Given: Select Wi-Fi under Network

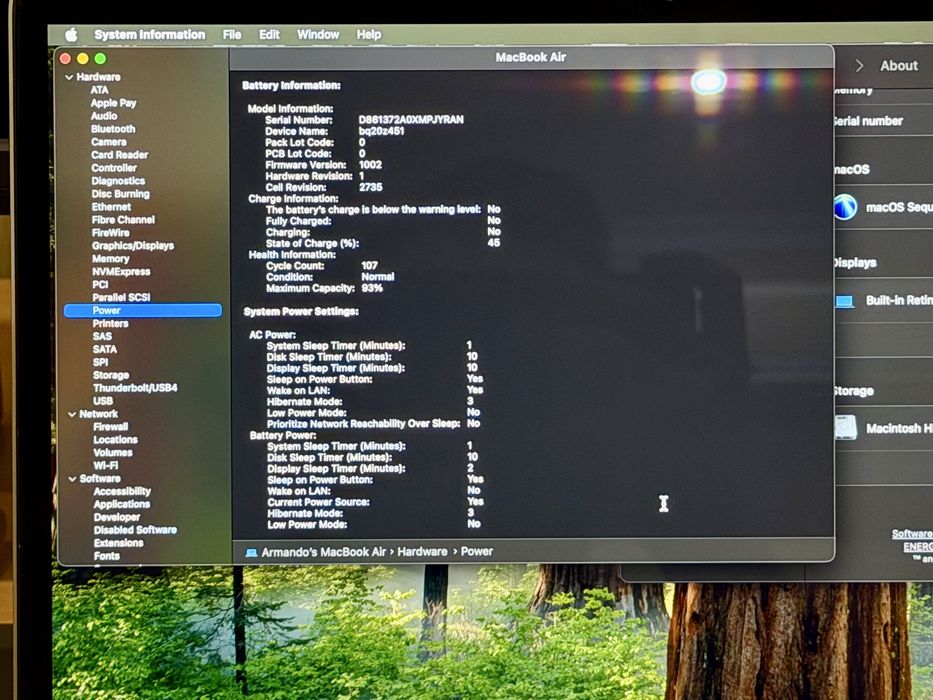Looking at the screenshot, I should pos(106,466).
